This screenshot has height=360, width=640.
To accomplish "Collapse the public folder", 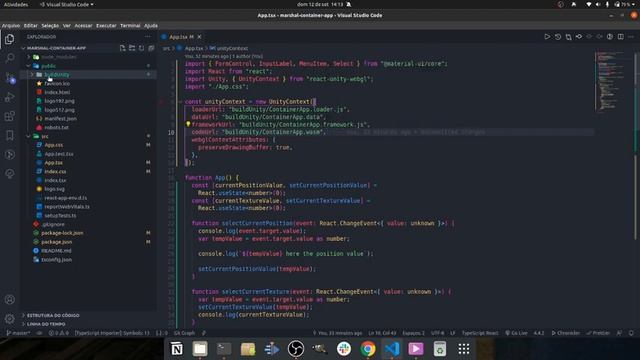I will pyautogui.click(x=29, y=66).
